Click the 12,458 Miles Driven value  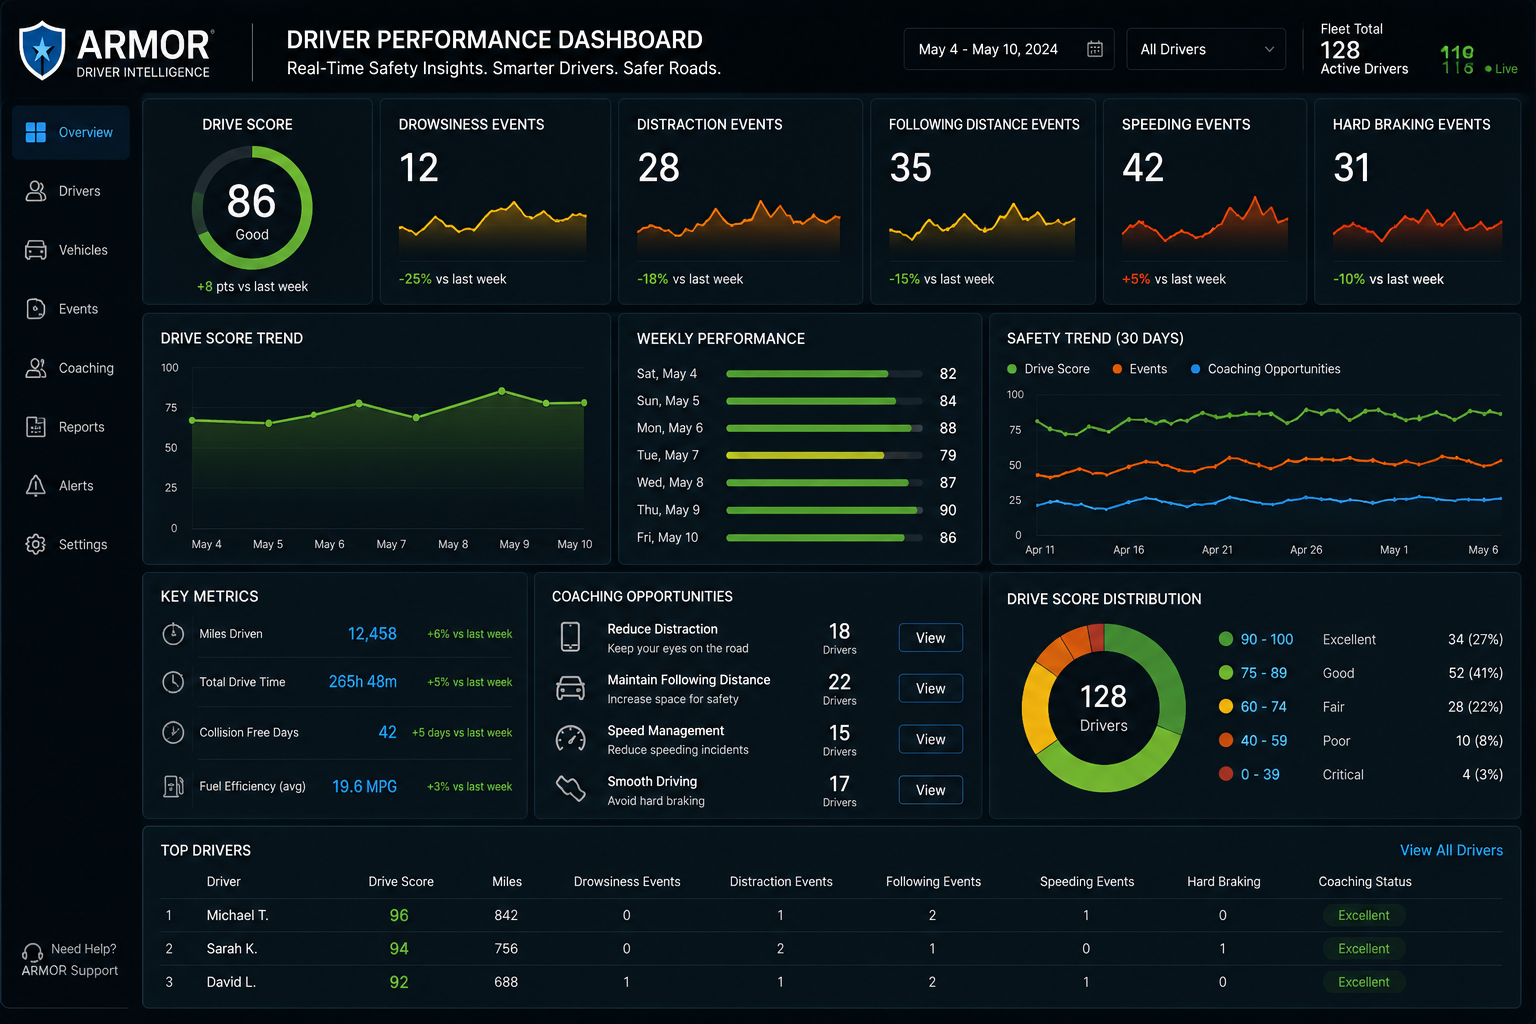coord(372,634)
